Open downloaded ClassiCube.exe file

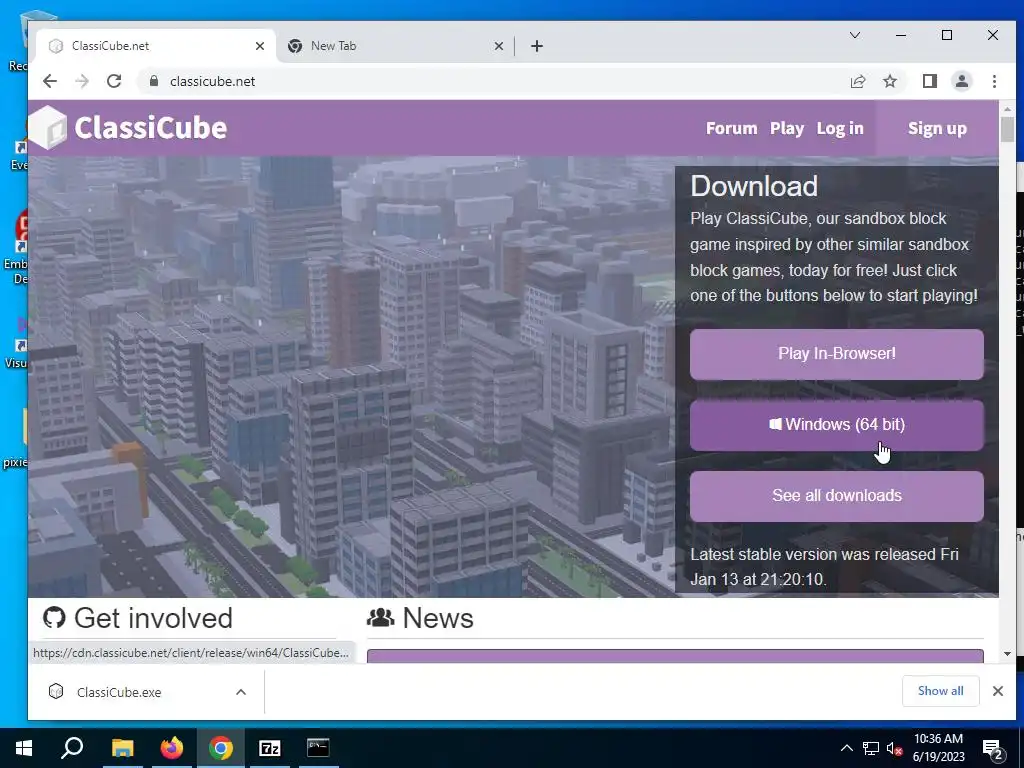(x=119, y=692)
